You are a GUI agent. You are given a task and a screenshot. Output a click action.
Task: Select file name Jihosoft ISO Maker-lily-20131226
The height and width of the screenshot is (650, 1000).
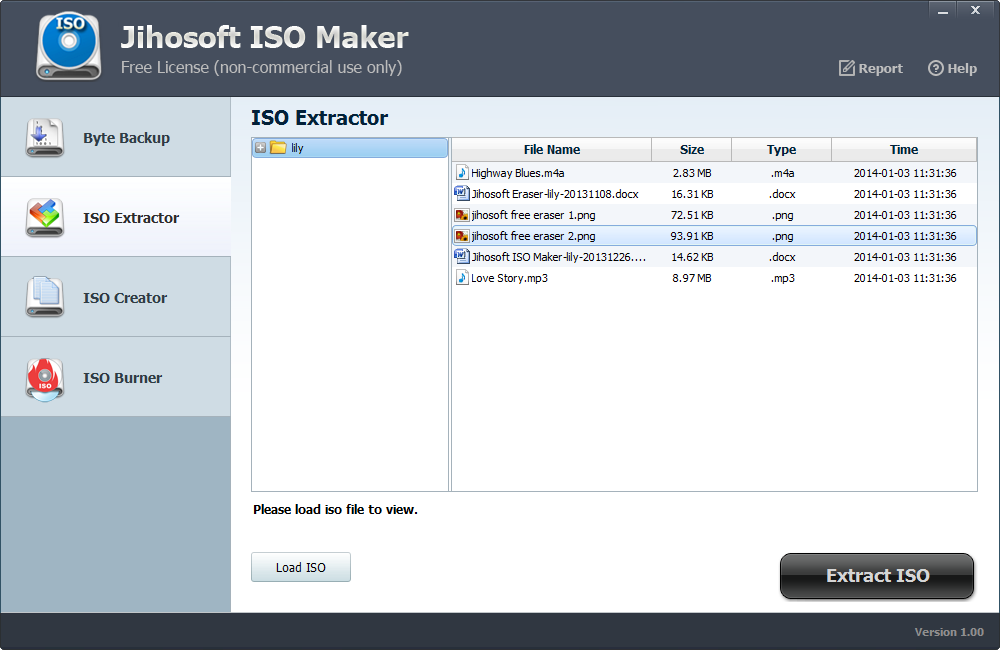point(558,257)
